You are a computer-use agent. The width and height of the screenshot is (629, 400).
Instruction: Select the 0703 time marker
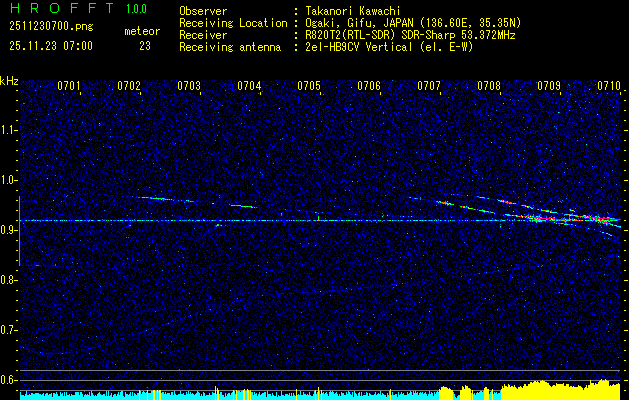point(189,87)
